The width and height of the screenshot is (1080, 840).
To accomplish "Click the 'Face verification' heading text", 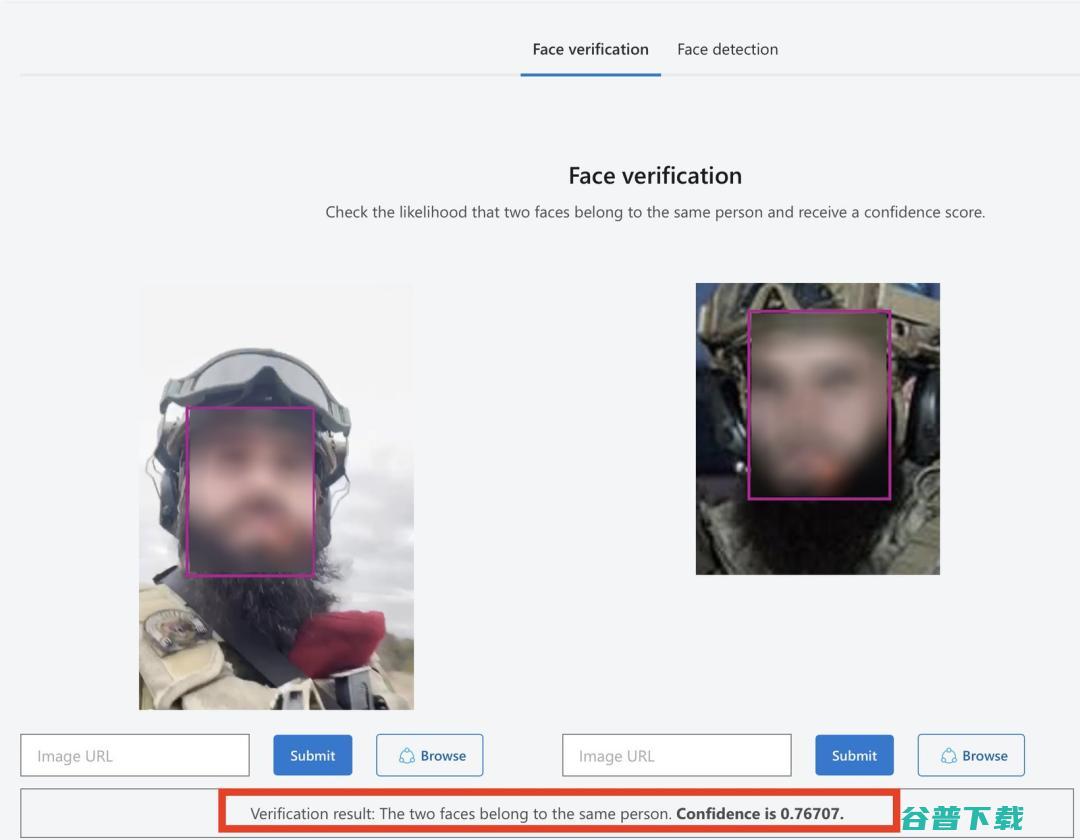I will click(x=655, y=176).
